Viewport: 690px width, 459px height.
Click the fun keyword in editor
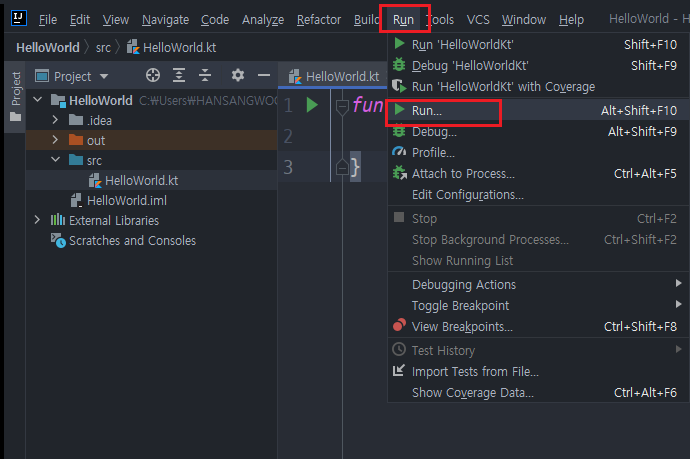(367, 105)
